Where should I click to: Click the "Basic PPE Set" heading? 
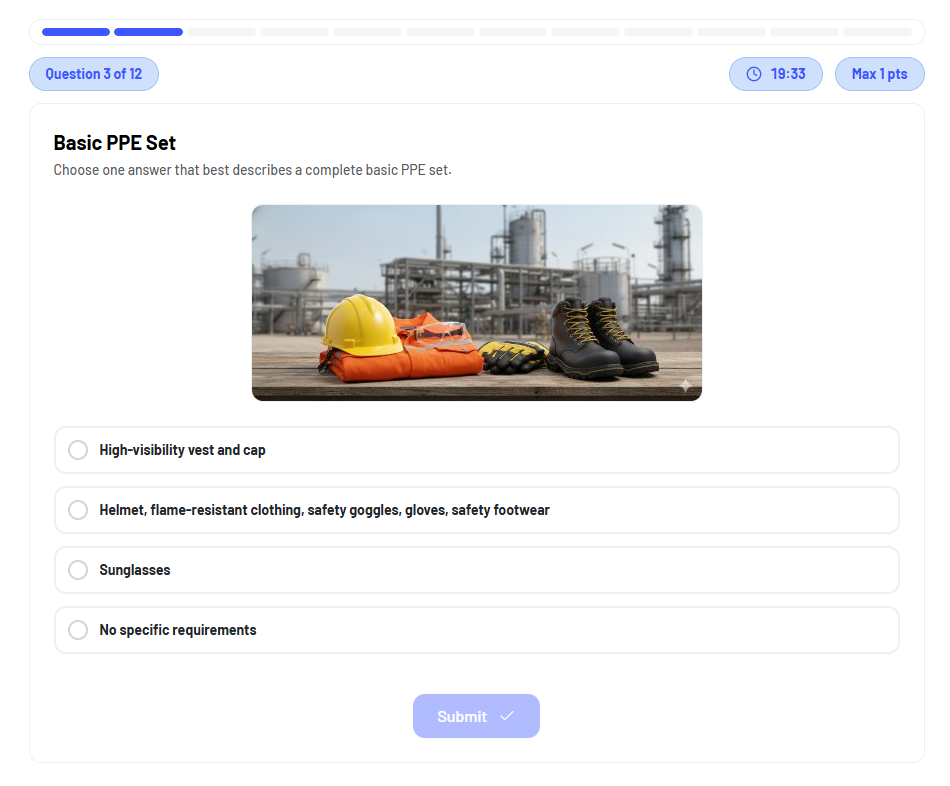pos(115,143)
